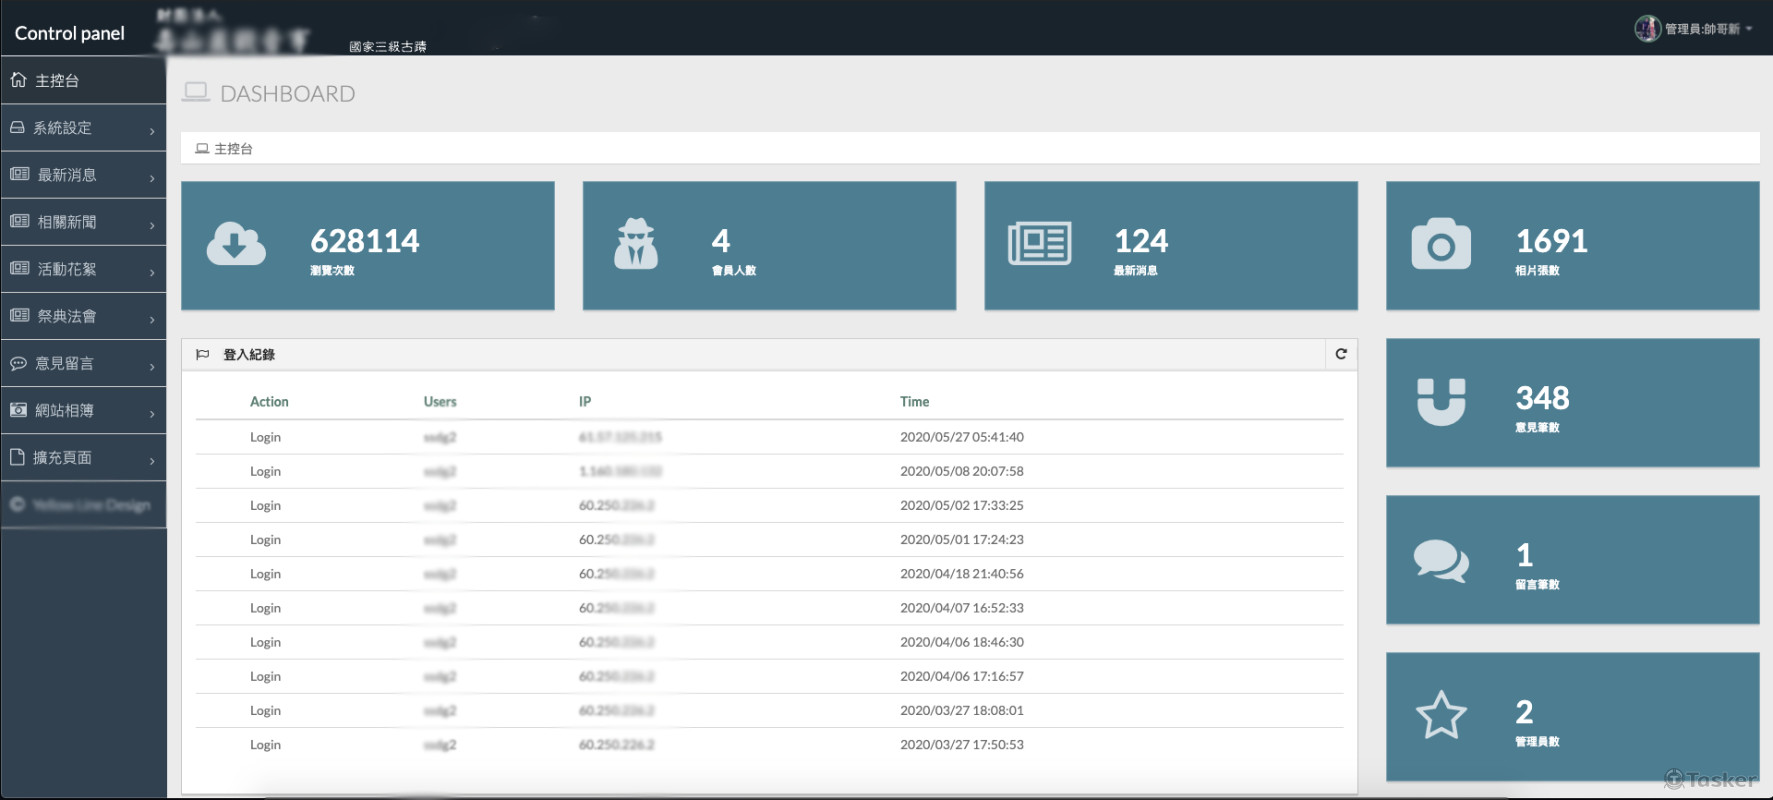Click the administrator avatar image

pos(1647,29)
